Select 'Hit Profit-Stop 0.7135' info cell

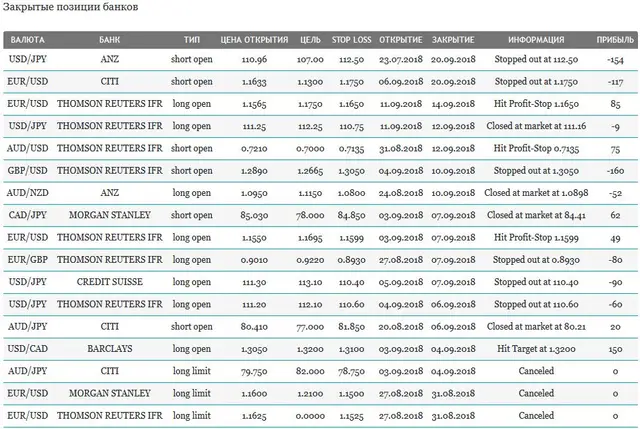536,148
